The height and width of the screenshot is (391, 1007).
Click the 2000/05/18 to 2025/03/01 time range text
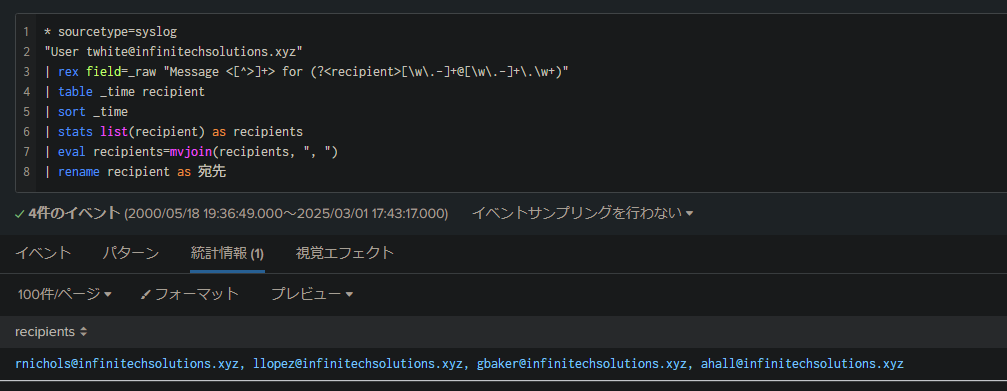coord(286,213)
